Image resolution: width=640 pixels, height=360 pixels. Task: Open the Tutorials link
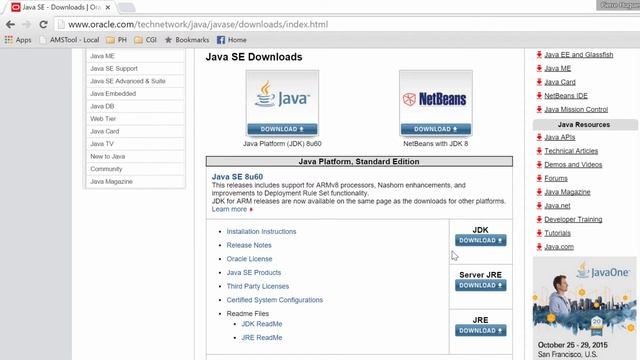pos(557,233)
